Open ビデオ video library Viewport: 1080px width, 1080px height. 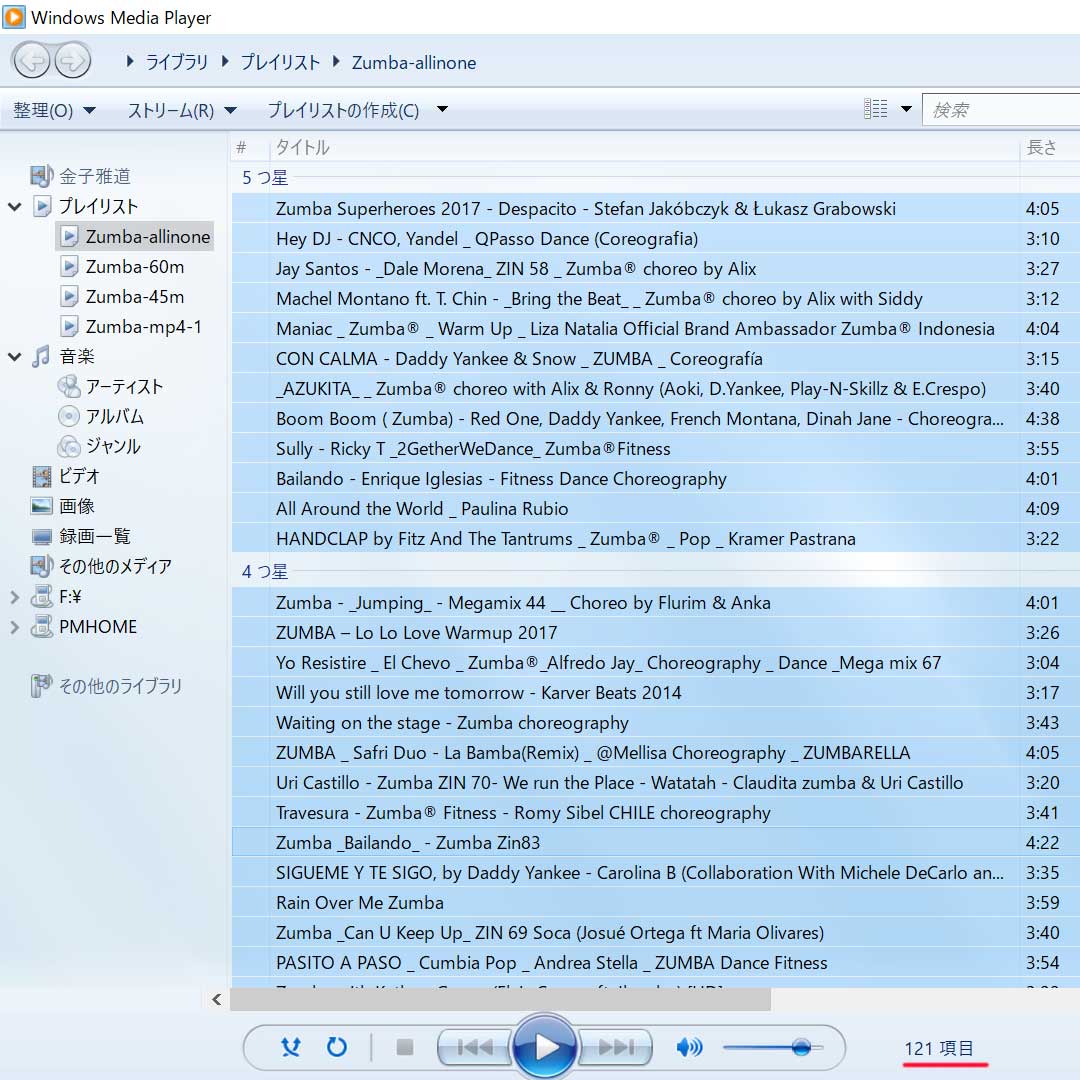coord(79,476)
